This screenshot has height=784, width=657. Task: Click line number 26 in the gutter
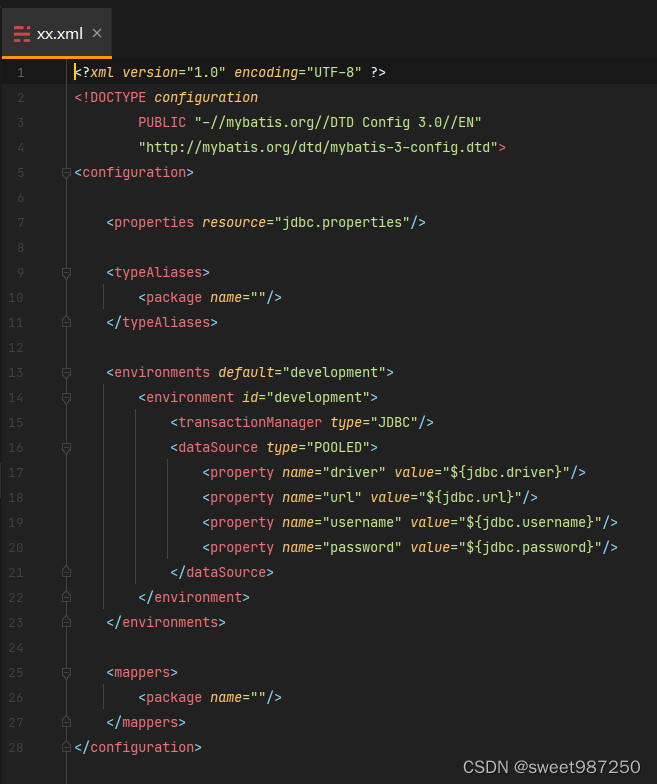coord(16,698)
